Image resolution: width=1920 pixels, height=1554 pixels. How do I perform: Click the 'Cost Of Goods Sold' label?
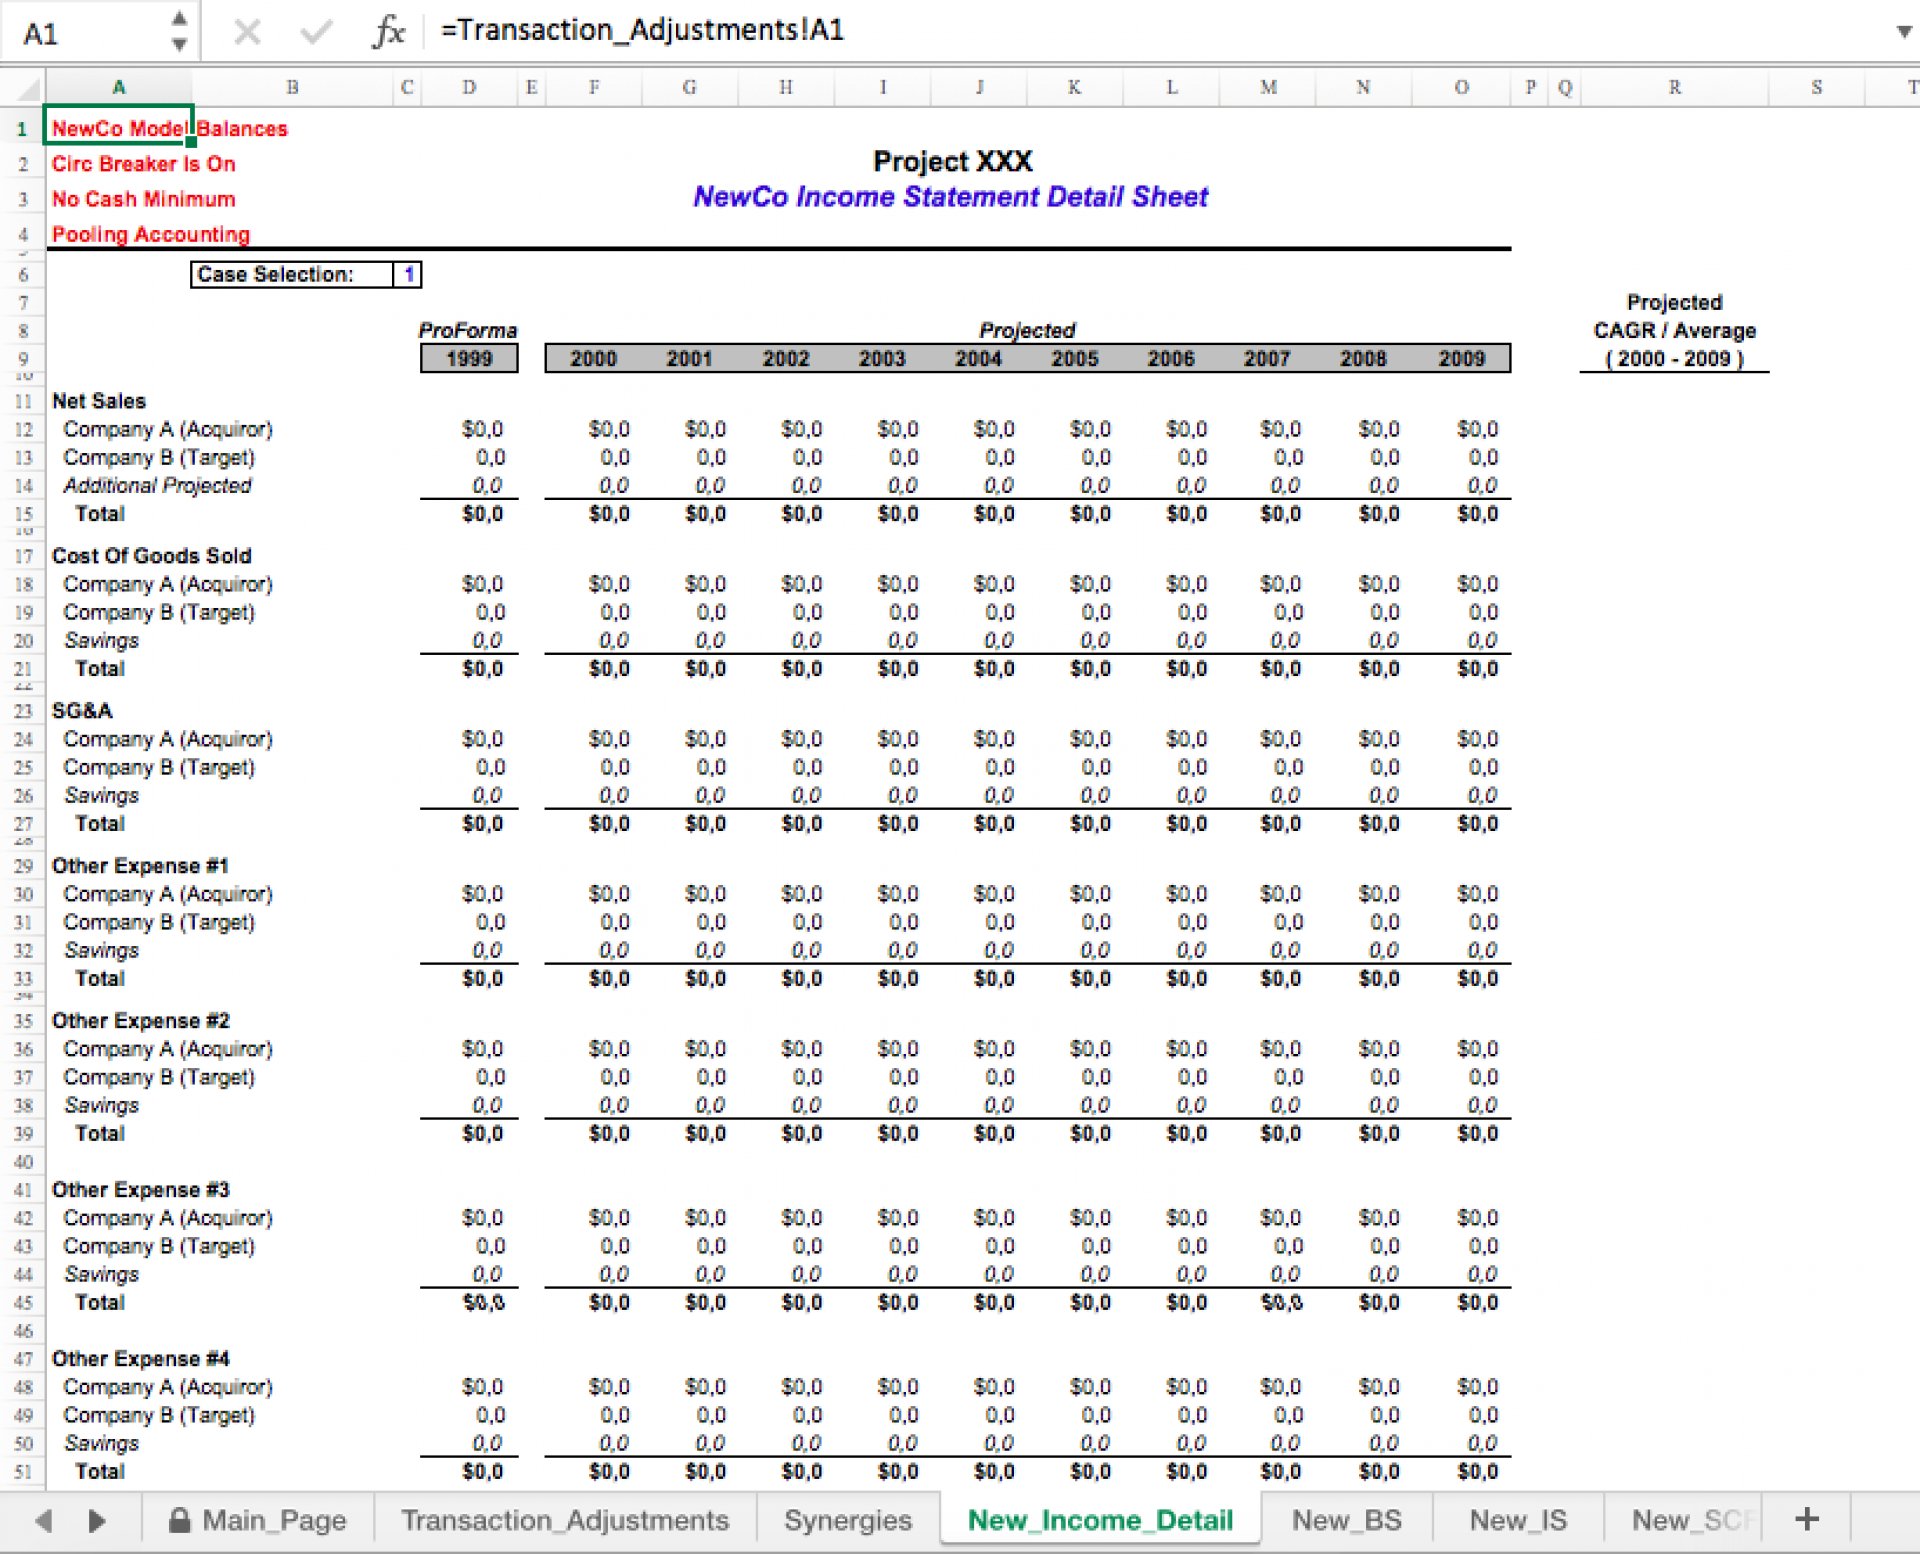coord(151,556)
